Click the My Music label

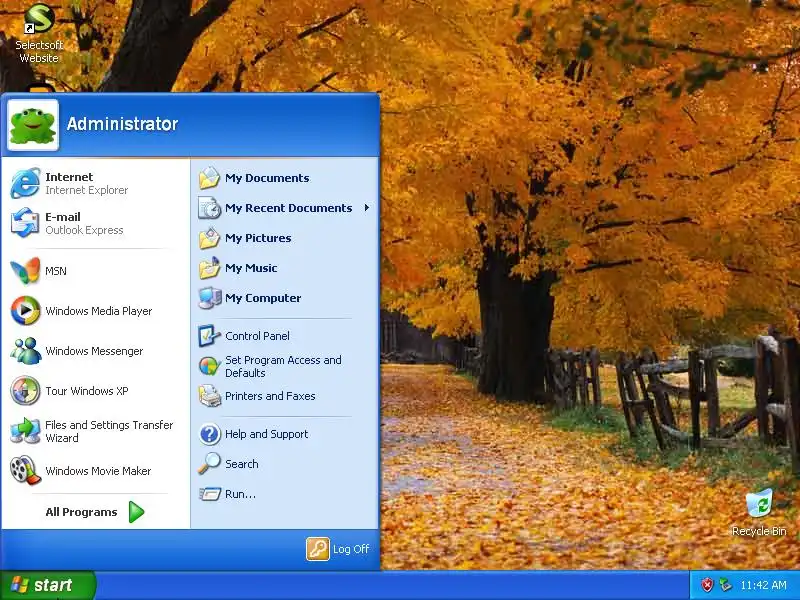pos(251,268)
